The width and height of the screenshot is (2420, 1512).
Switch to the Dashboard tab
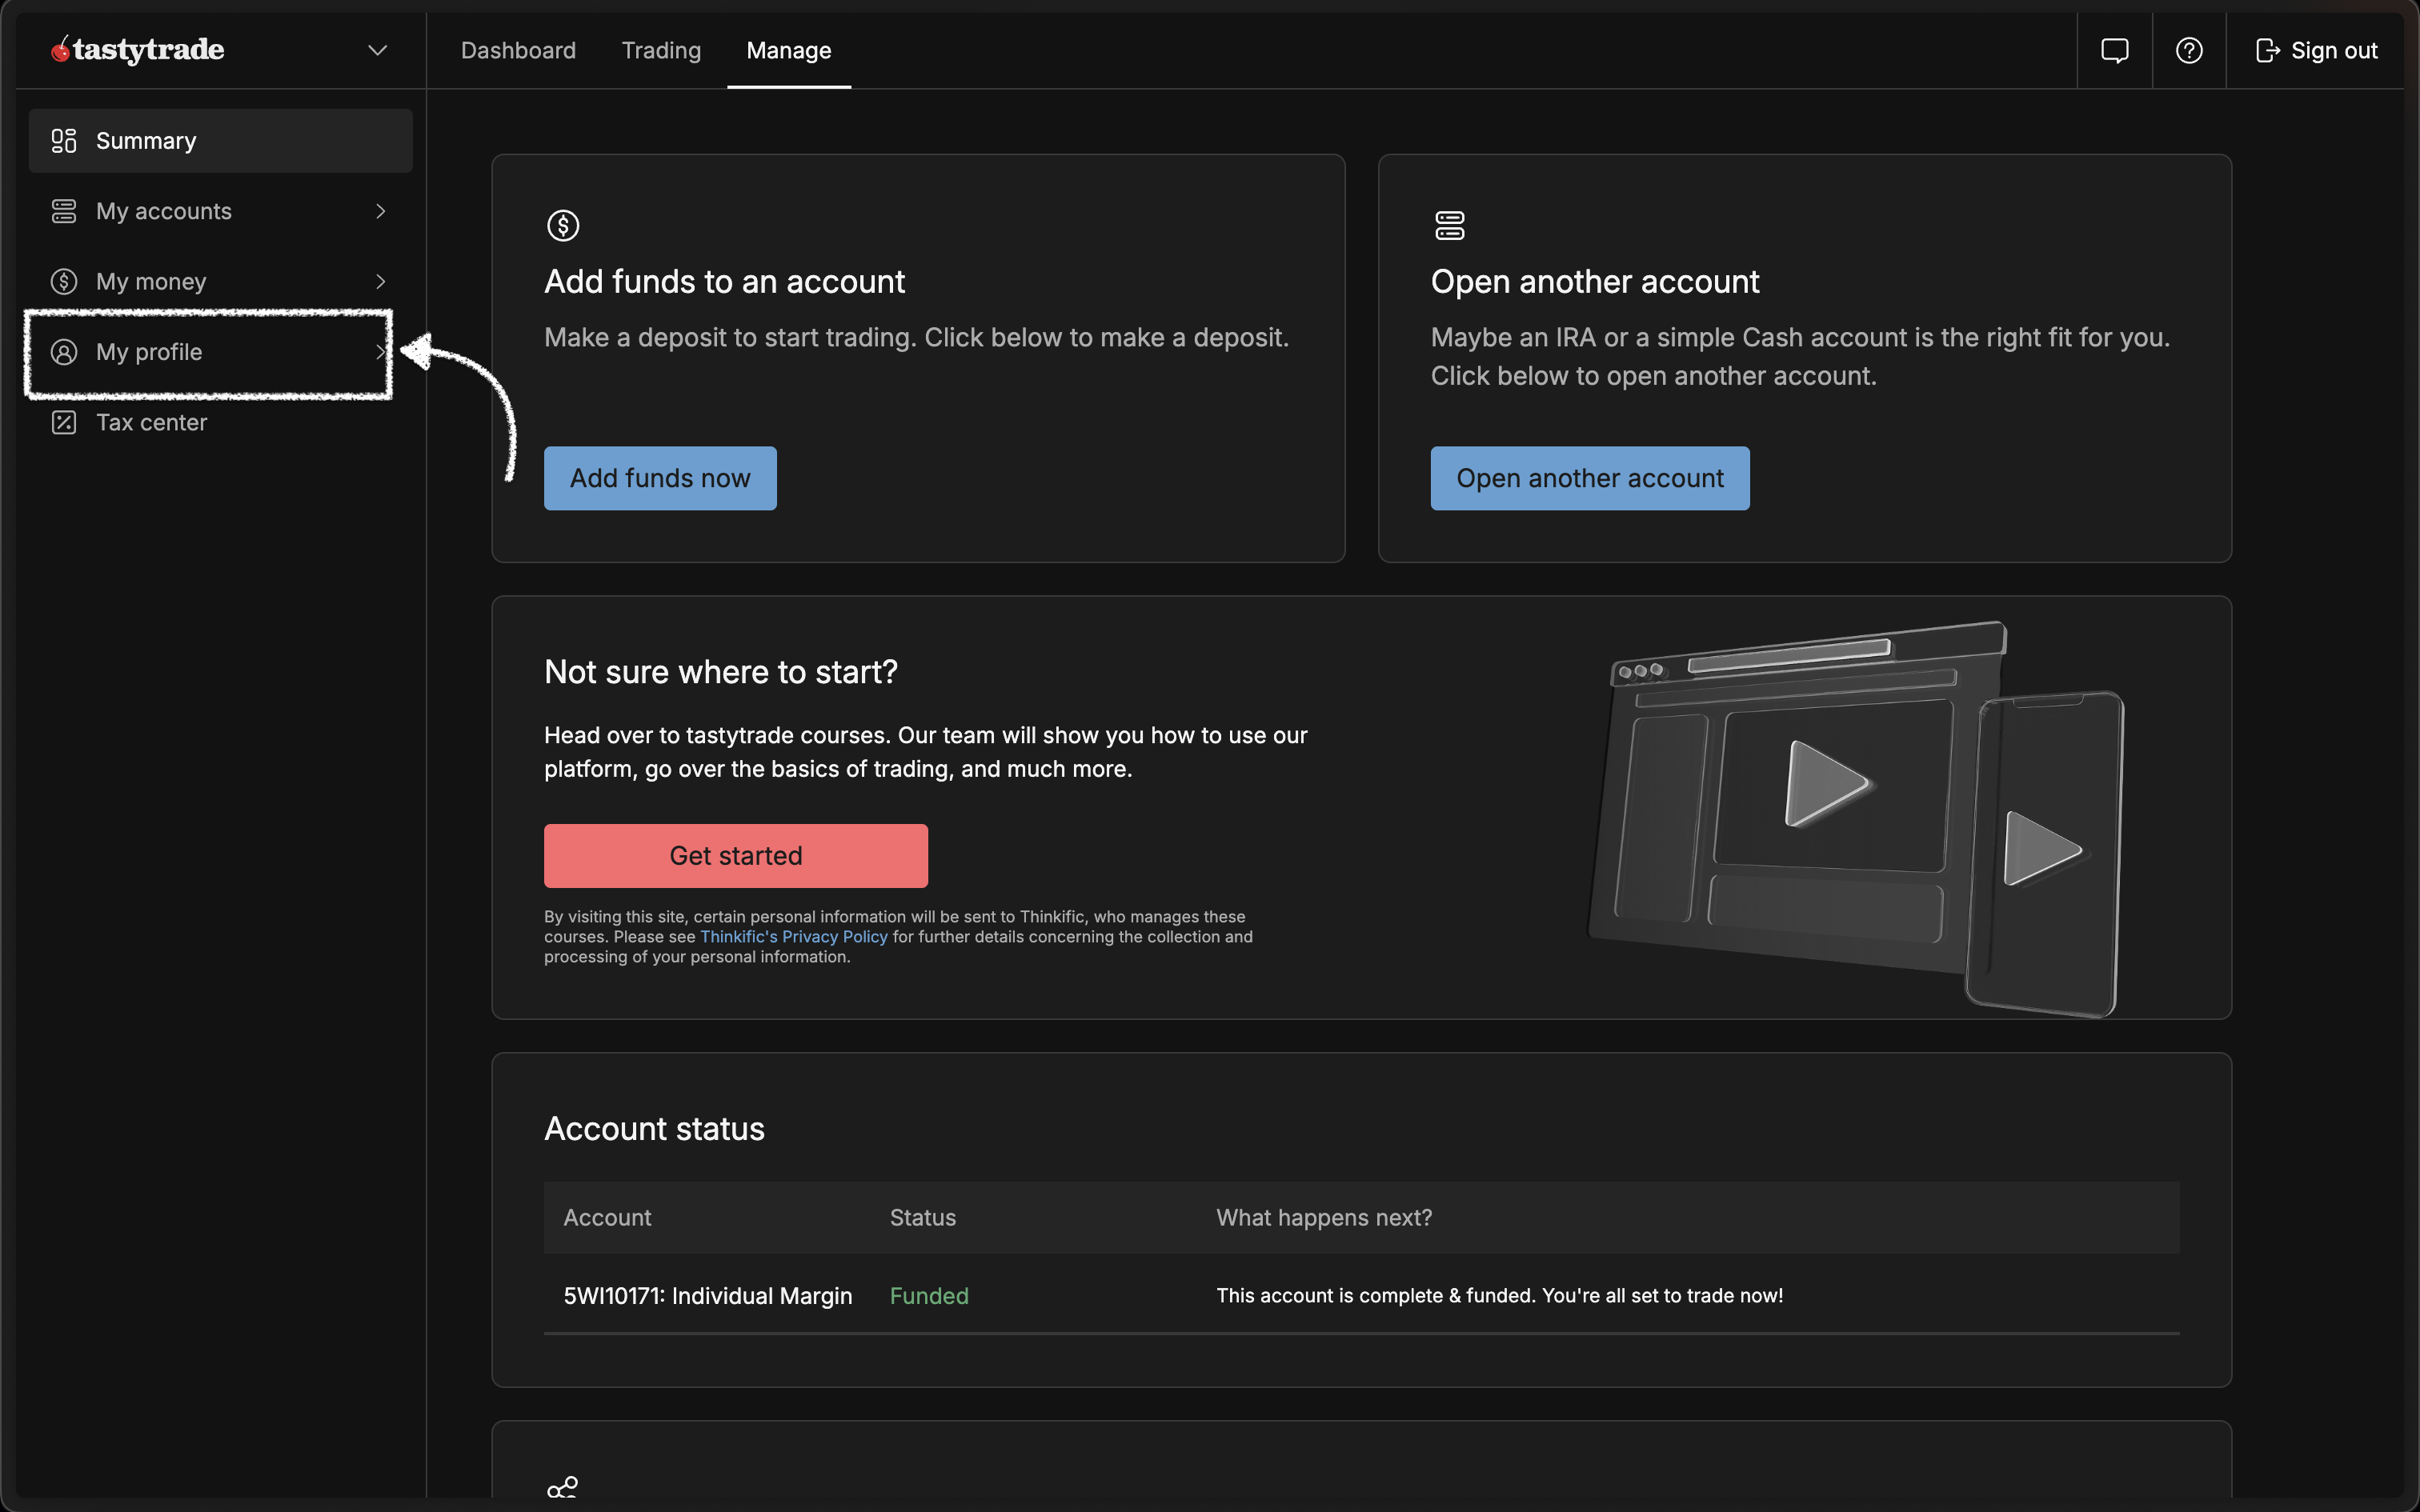coord(518,50)
